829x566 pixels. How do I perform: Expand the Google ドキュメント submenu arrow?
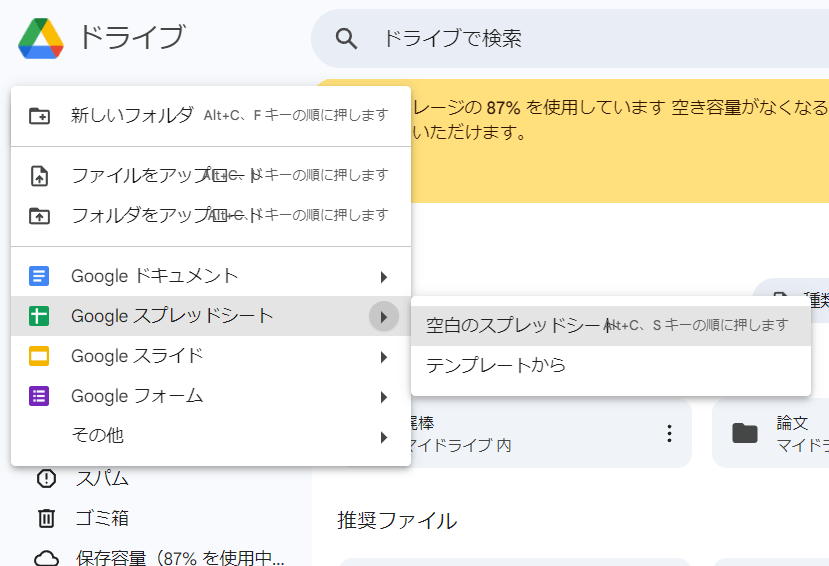[384, 277]
